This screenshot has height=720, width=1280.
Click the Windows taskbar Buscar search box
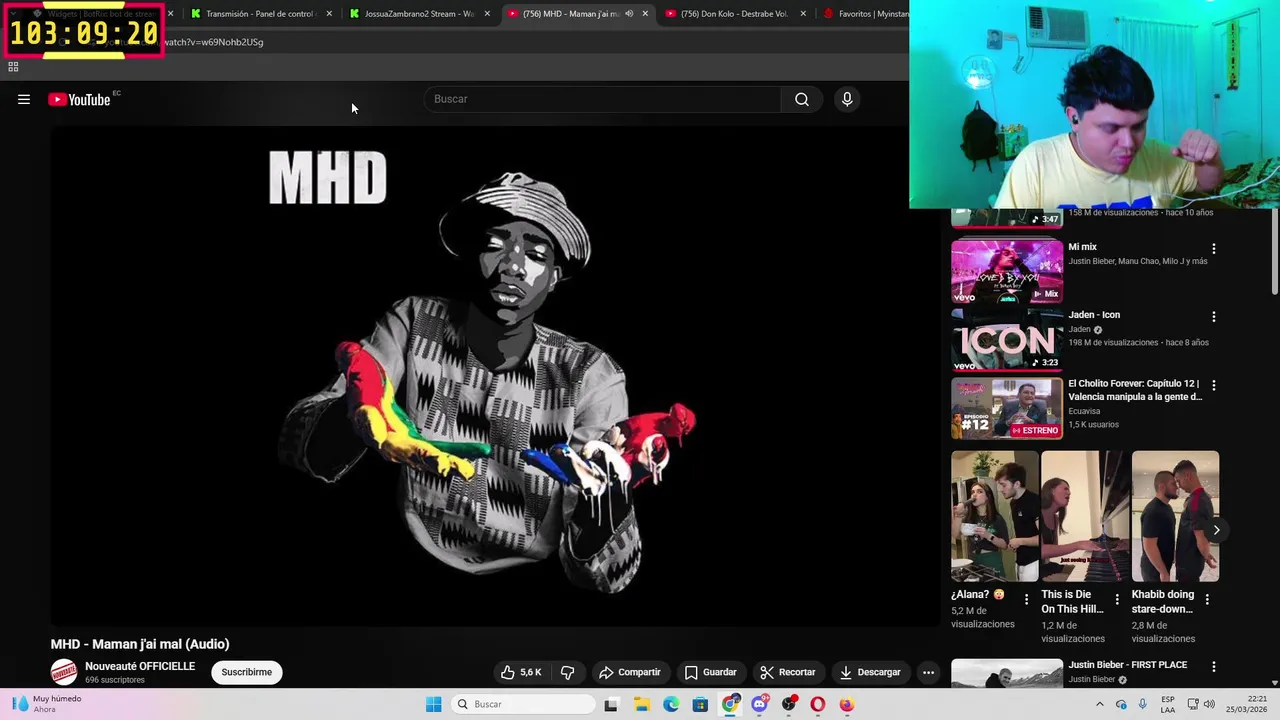pos(521,704)
